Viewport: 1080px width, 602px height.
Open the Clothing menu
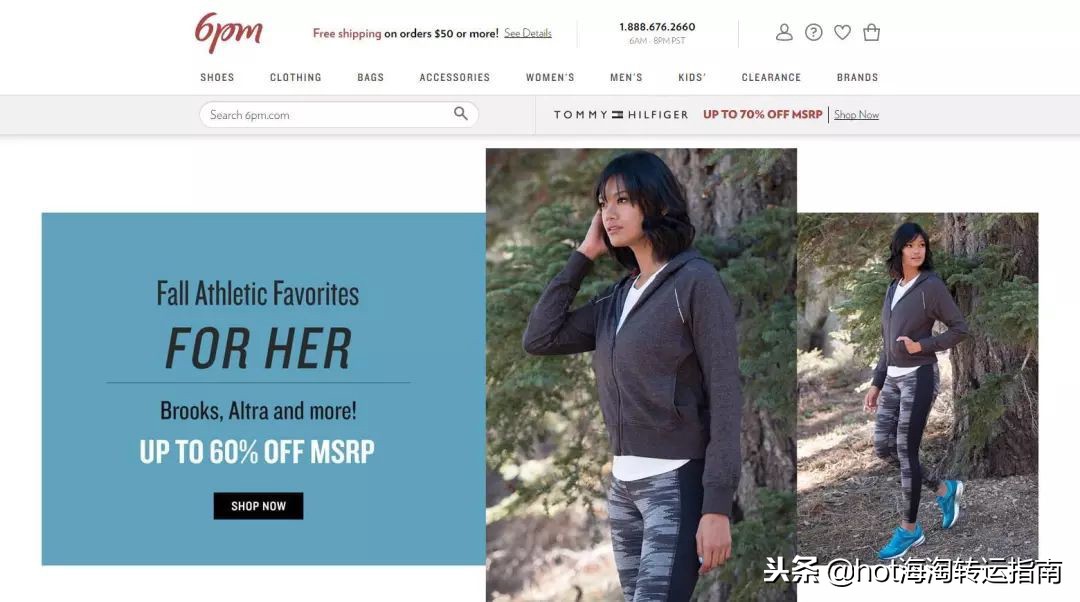click(x=295, y=77)
